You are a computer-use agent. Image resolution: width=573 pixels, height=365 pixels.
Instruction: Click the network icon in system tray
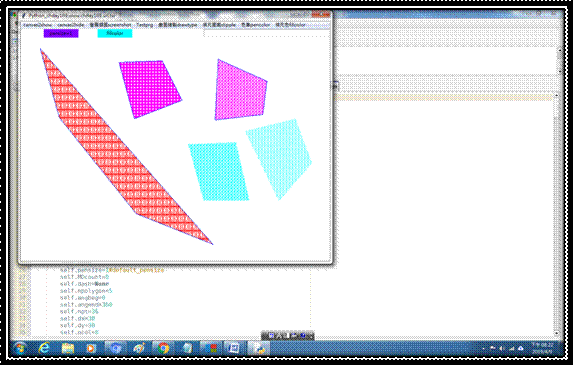point(512,349)
